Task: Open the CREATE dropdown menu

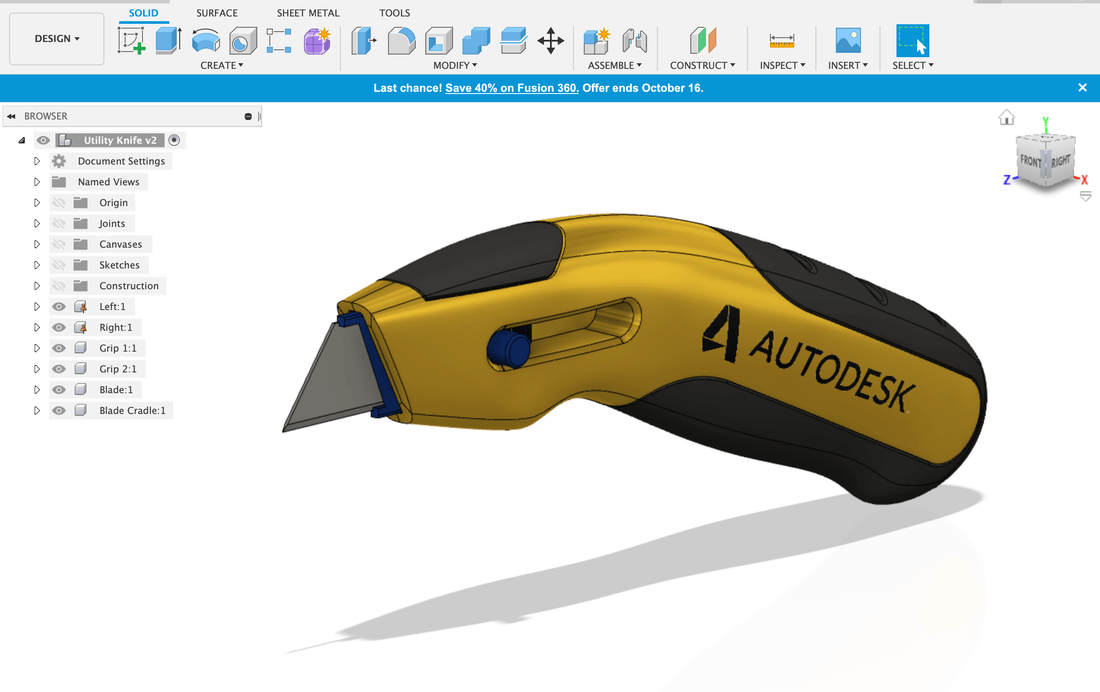Action: click(222, 65)
